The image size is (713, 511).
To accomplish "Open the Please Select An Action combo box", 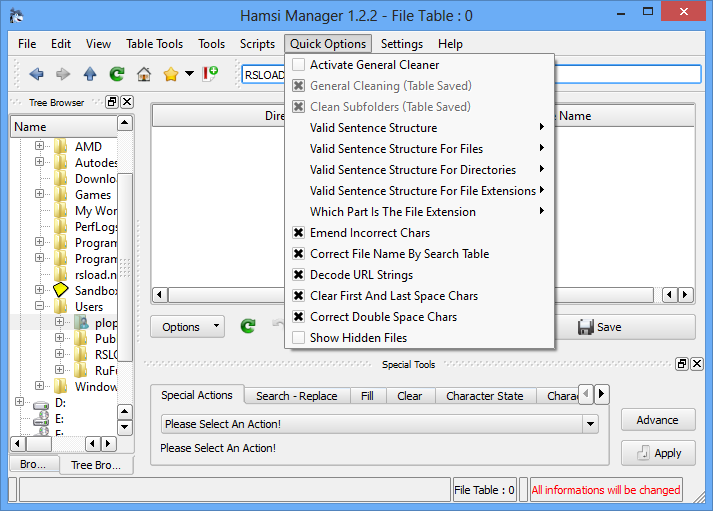I will coord(380,424).
